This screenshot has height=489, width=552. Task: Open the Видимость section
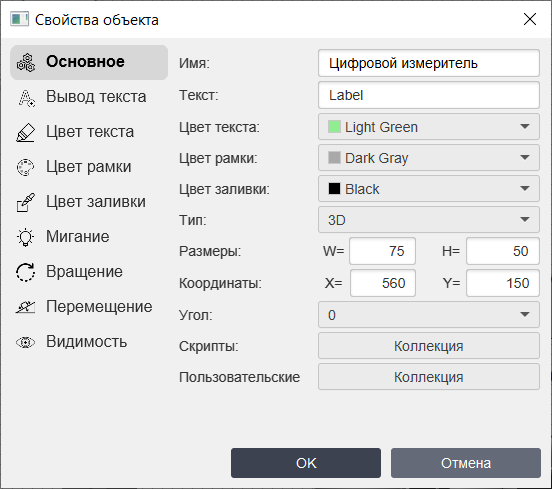coord(89,342)
